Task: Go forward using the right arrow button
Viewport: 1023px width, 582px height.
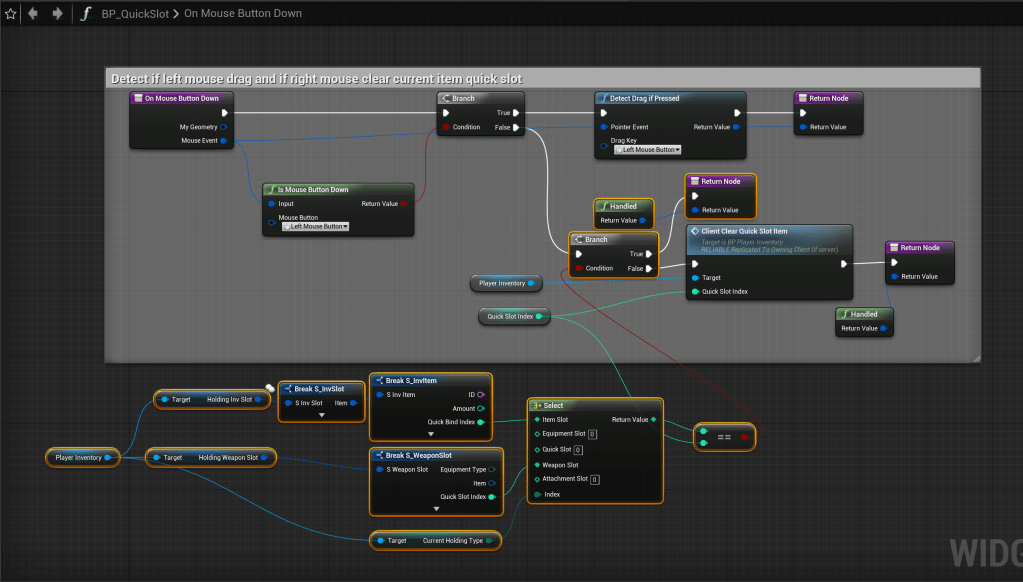Action: click(x=57, y=14)
